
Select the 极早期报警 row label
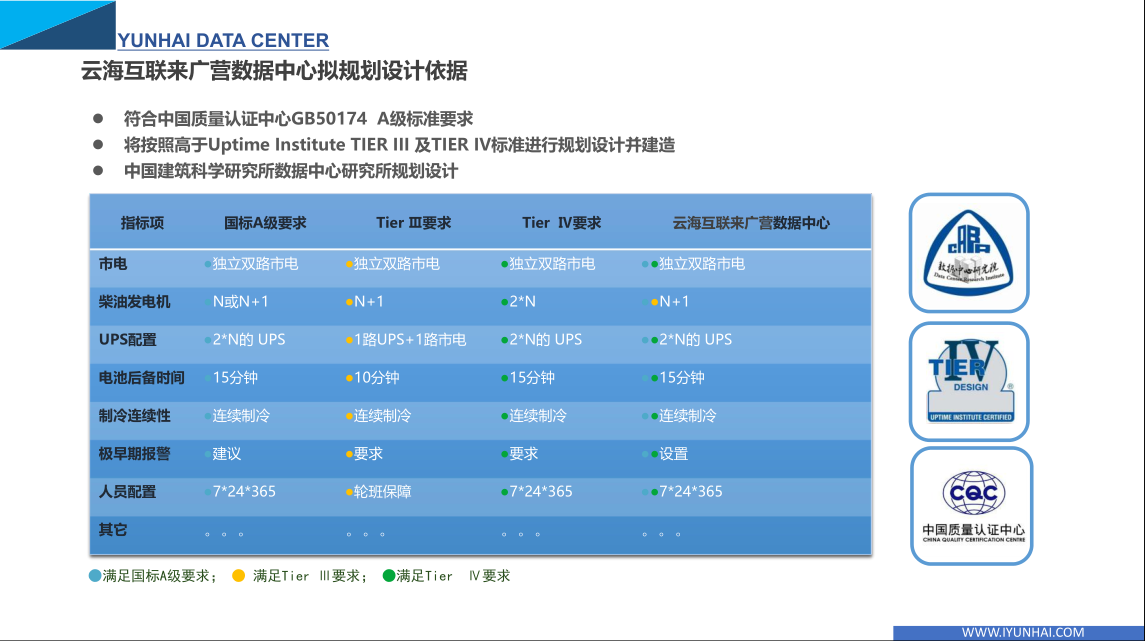pyautogui.click(x=134, y=454)
